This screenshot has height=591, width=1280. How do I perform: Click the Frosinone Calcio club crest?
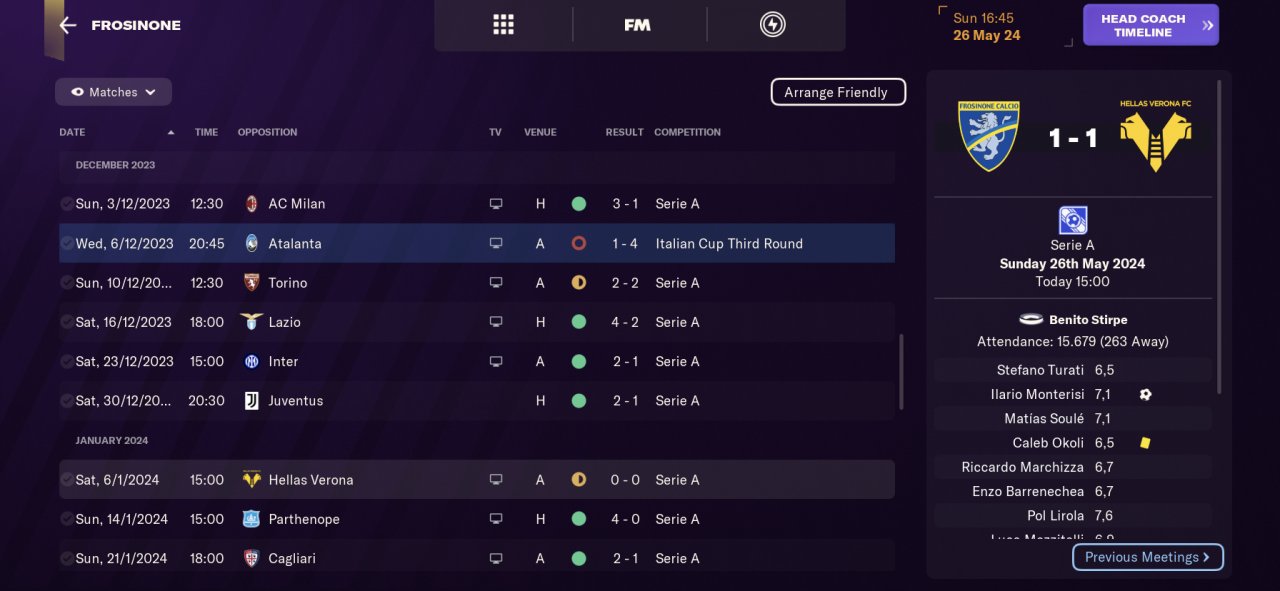989,135
